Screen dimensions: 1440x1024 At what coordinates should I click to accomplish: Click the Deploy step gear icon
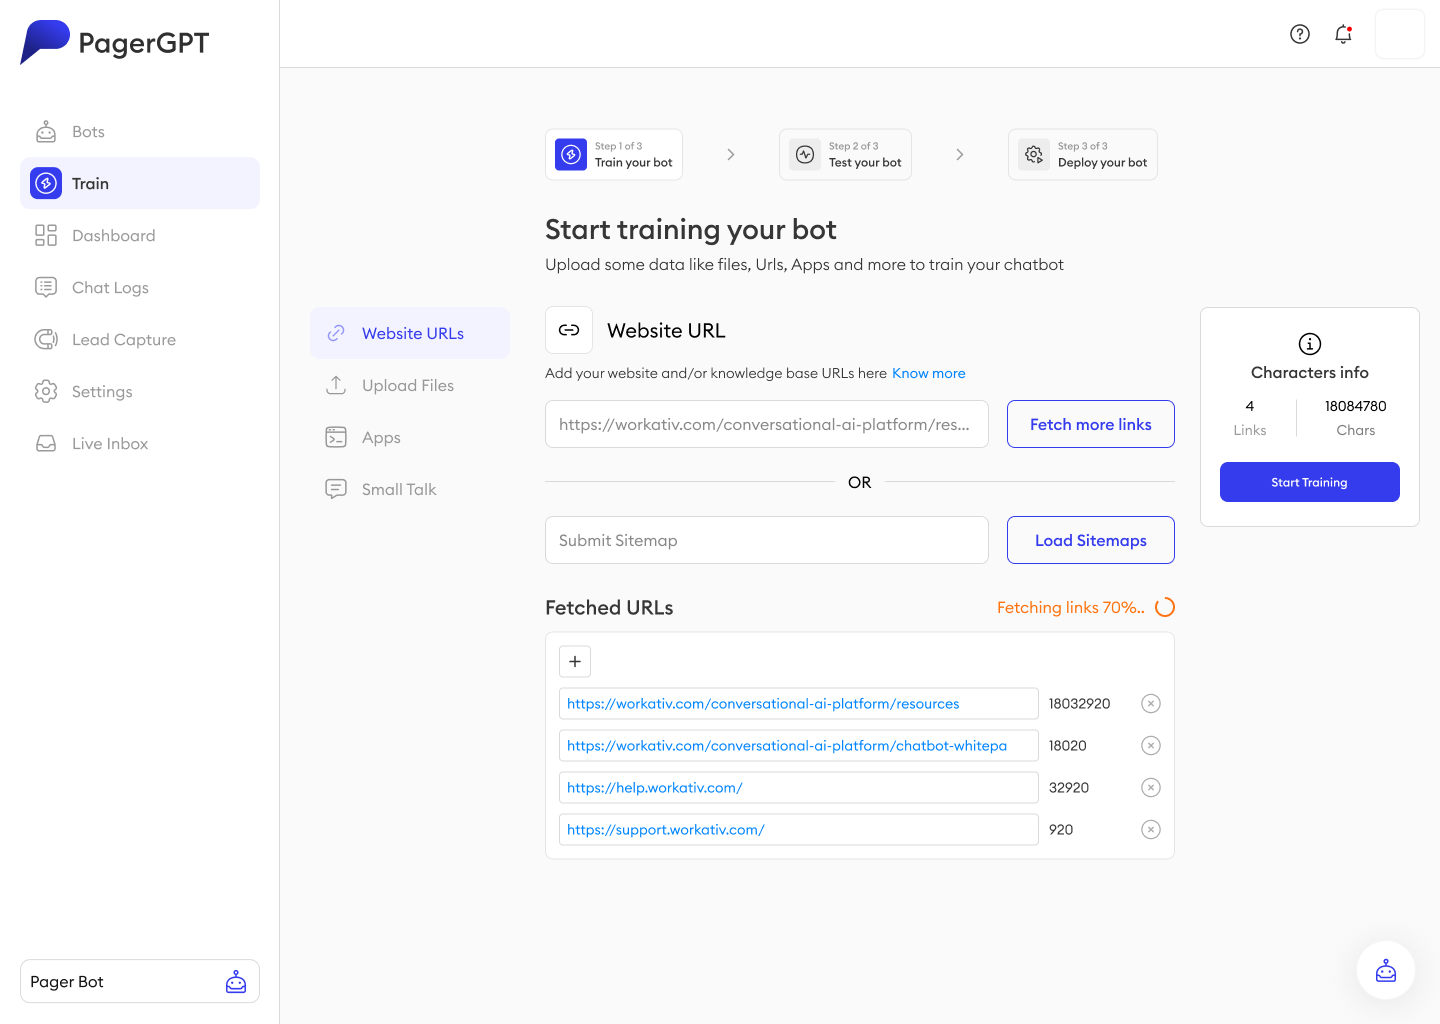[1034, 154]
